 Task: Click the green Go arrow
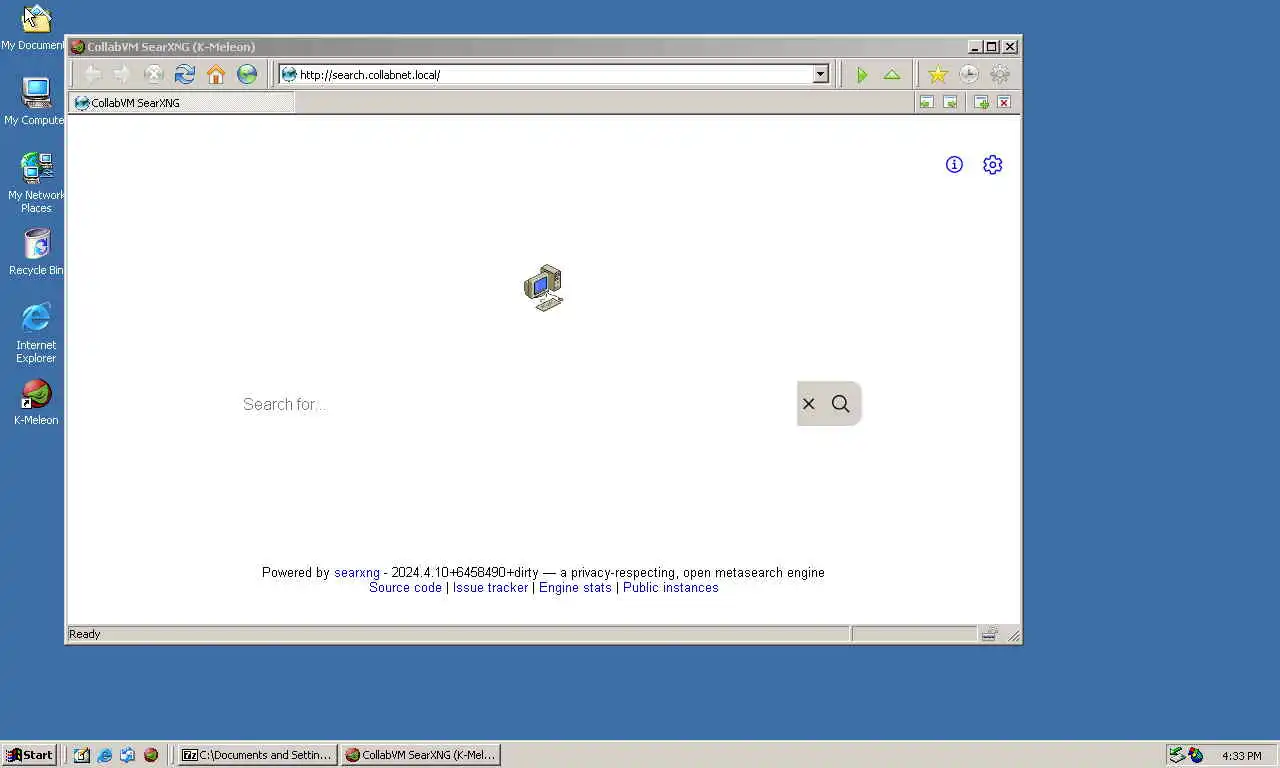(x=861, y=74)
